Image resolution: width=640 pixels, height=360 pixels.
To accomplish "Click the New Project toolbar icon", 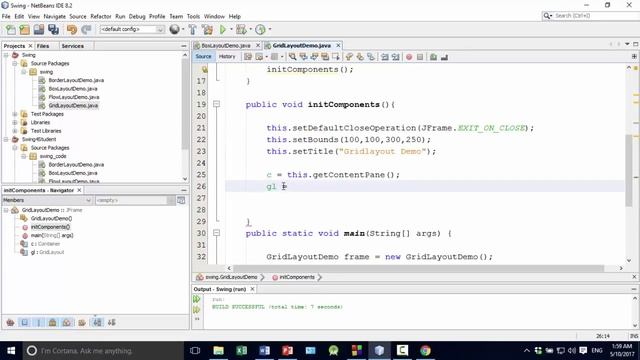I will point(24,29).
